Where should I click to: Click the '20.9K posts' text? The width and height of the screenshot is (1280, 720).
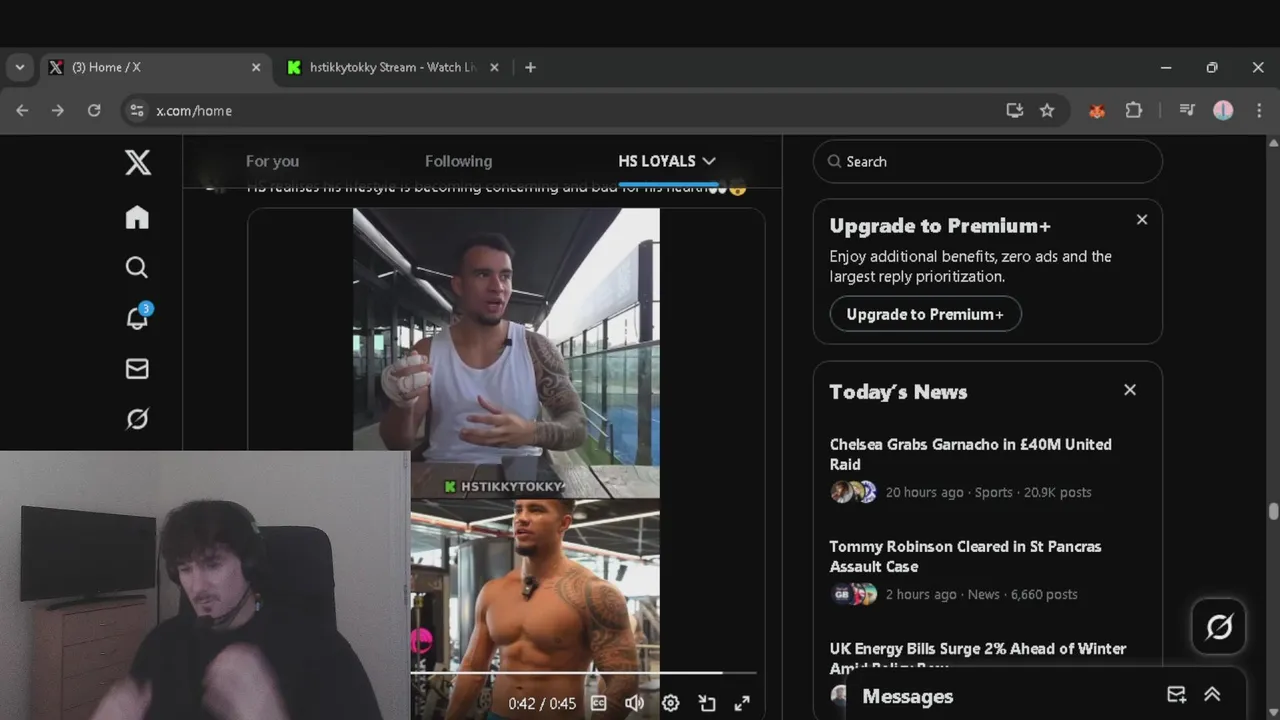(1058, 492)
